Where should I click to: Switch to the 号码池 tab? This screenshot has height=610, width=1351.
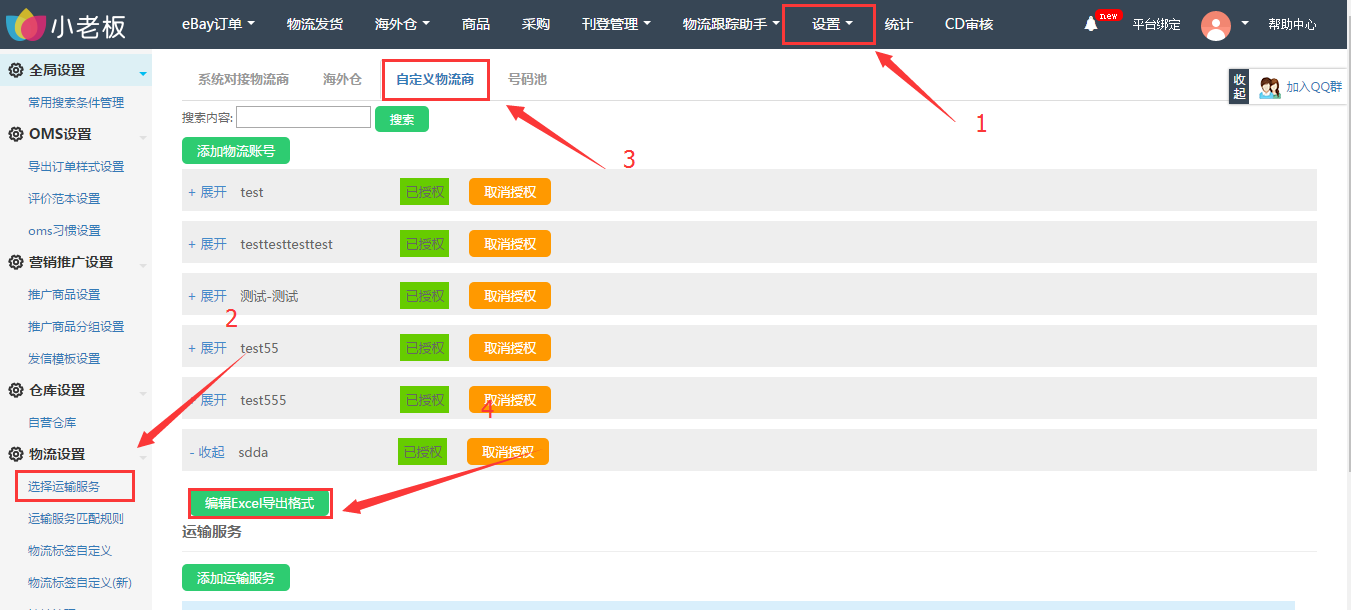pos(527,79)
